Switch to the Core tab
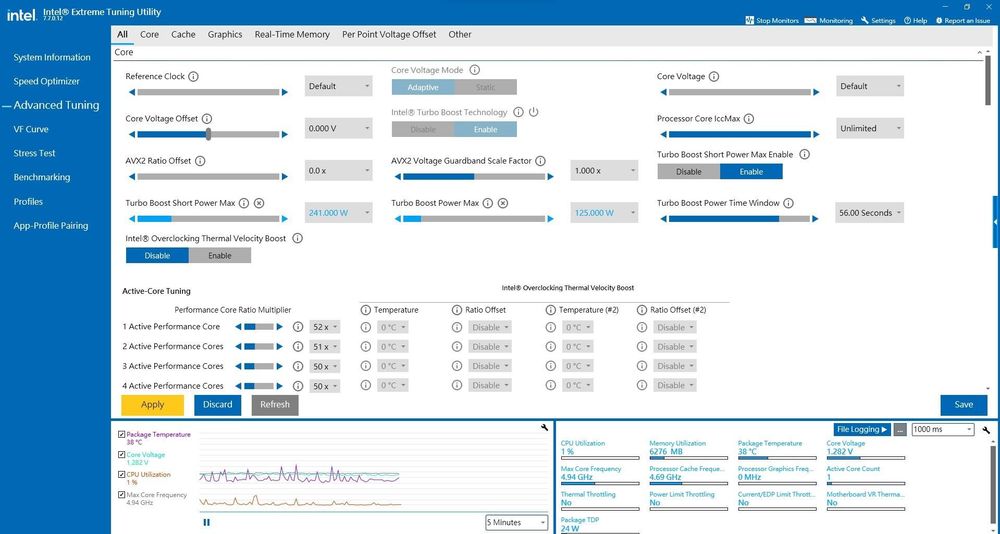Viewport: 1000px width, 534px height. [149, 34]
